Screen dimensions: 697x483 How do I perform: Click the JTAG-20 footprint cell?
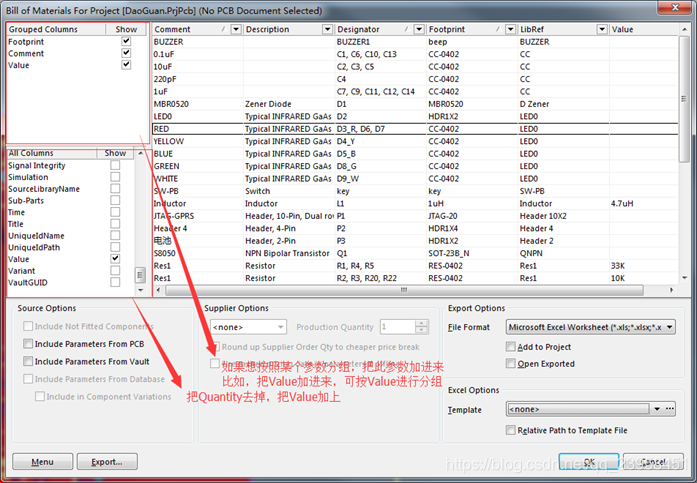pos(472,216)
